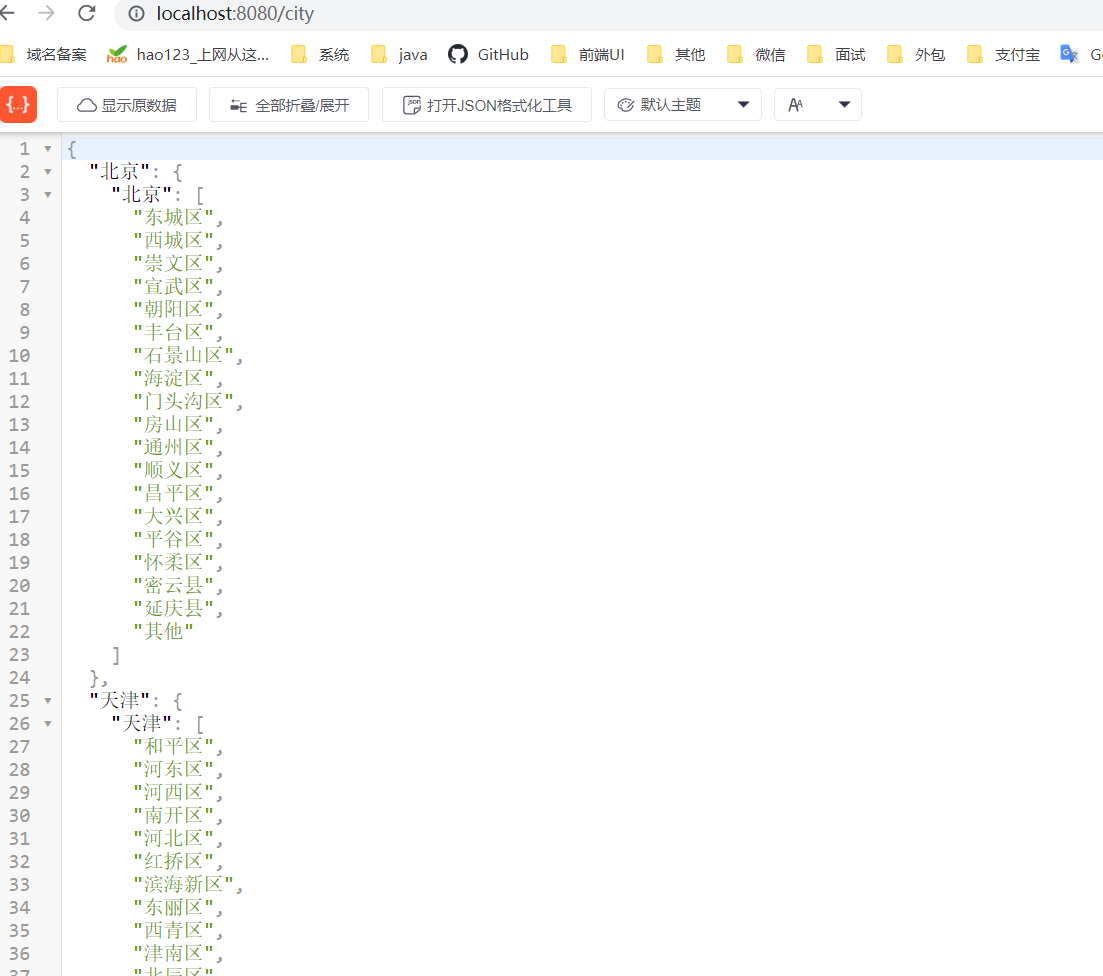The image size is (1103, 976).
Task: Click the "和平区" value
Action: pos(174,746)
